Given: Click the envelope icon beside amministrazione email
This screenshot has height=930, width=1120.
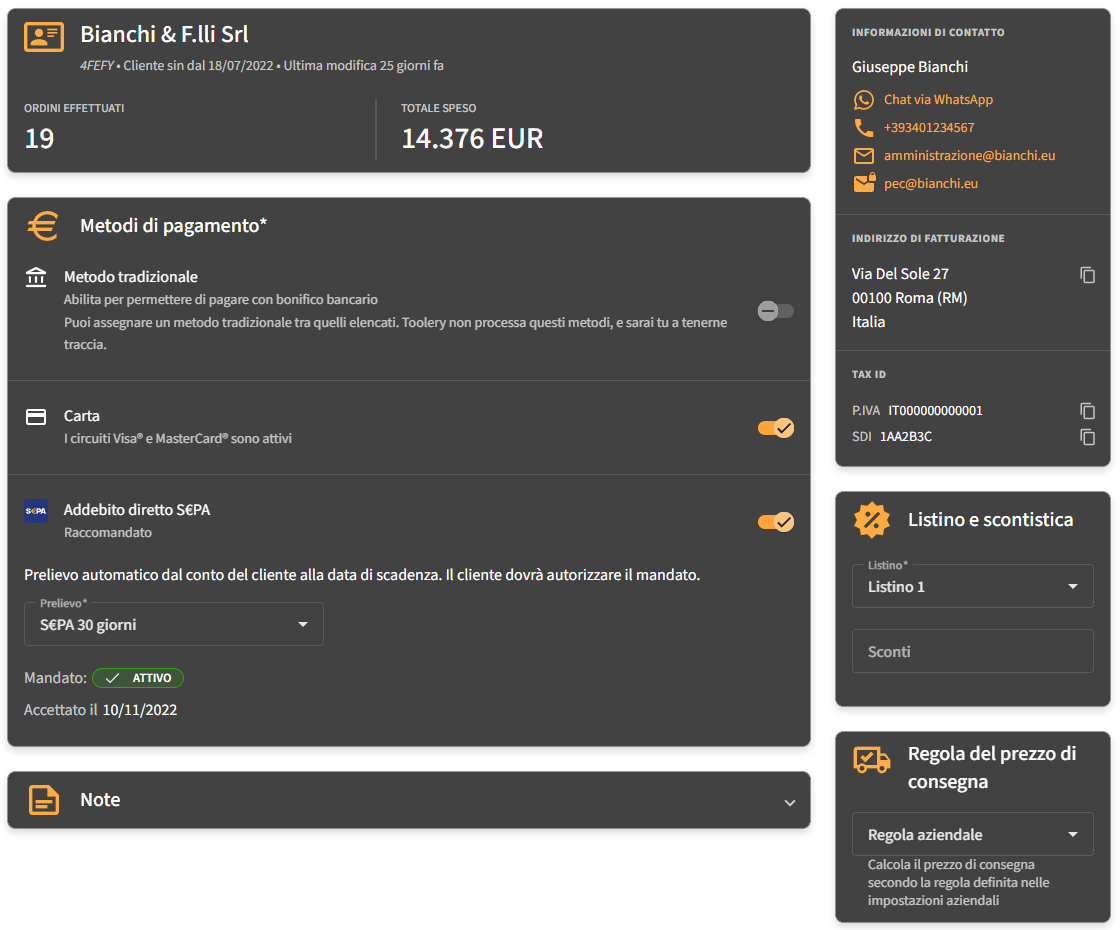Looking at the screenshot, I should click(863, 156).
